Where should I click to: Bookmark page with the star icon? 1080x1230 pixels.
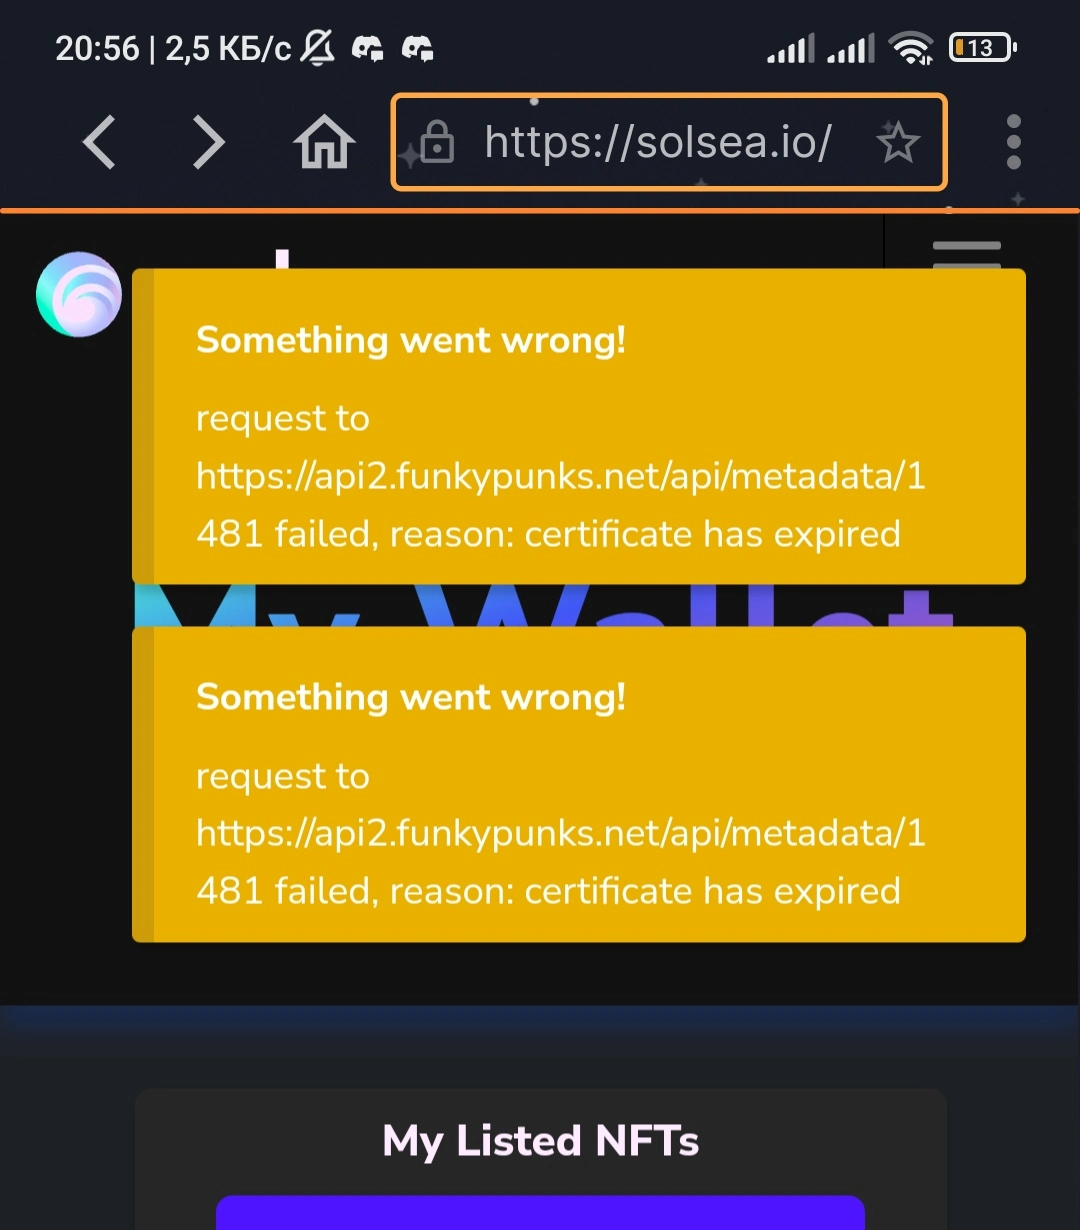coord(897,142)
